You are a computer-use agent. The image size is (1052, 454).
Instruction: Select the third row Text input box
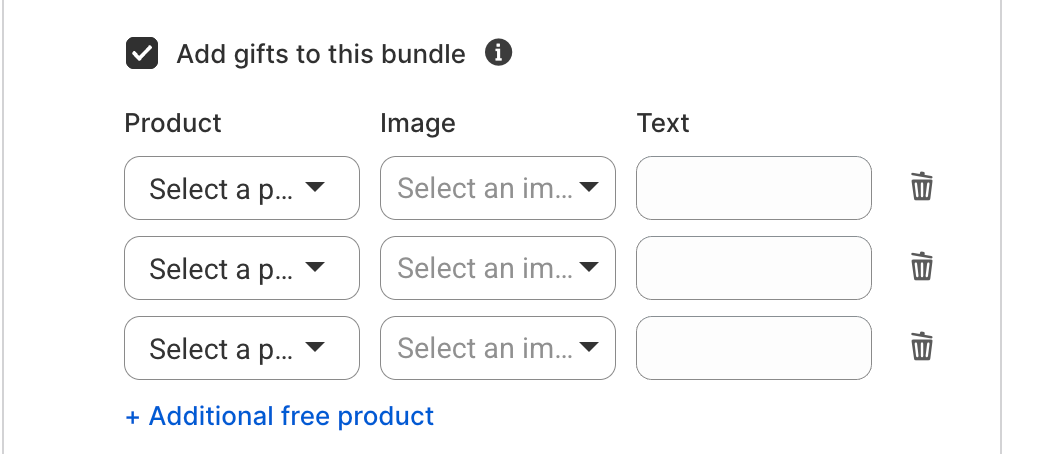(x=753, y=348)
